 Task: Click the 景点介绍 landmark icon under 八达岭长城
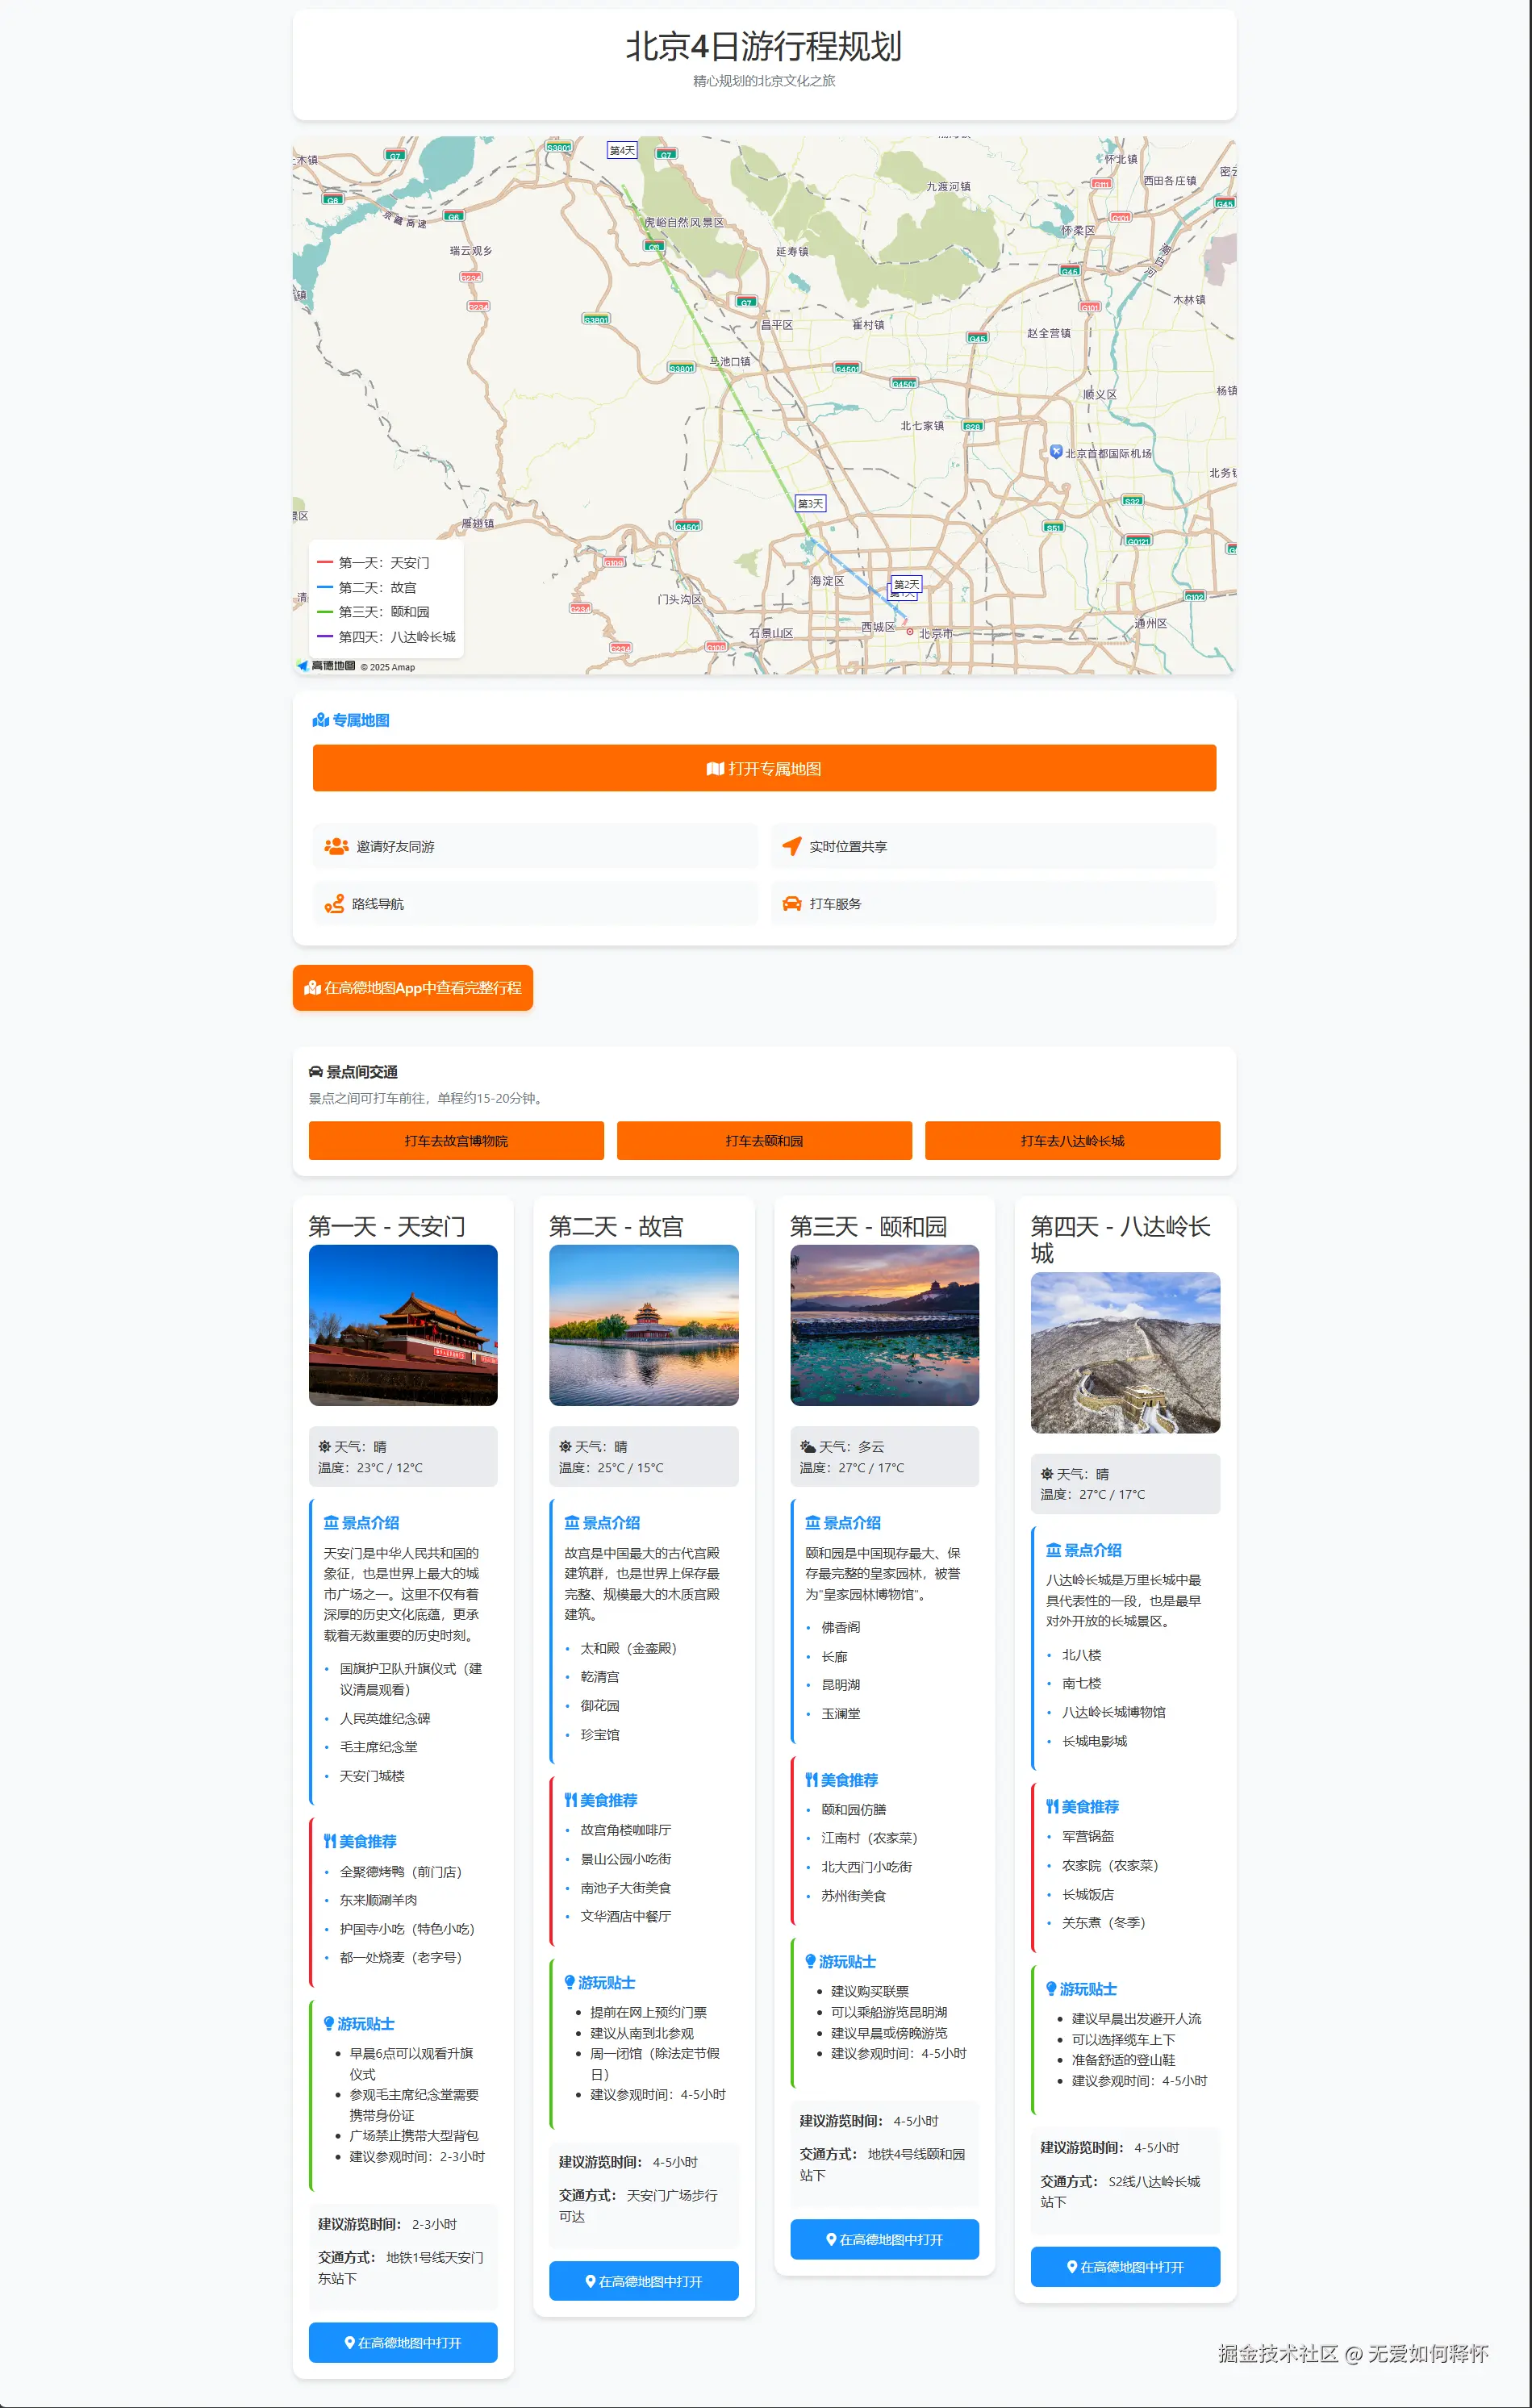[x=1054, y=1550]
